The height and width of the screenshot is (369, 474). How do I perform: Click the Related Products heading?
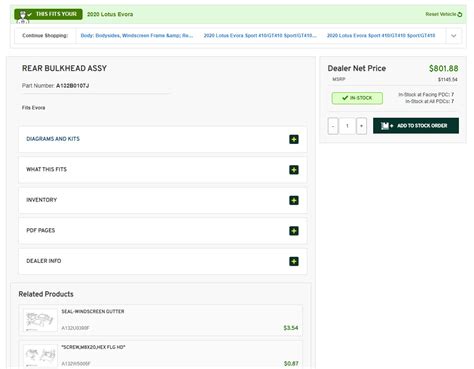click(x=46, y=294)
